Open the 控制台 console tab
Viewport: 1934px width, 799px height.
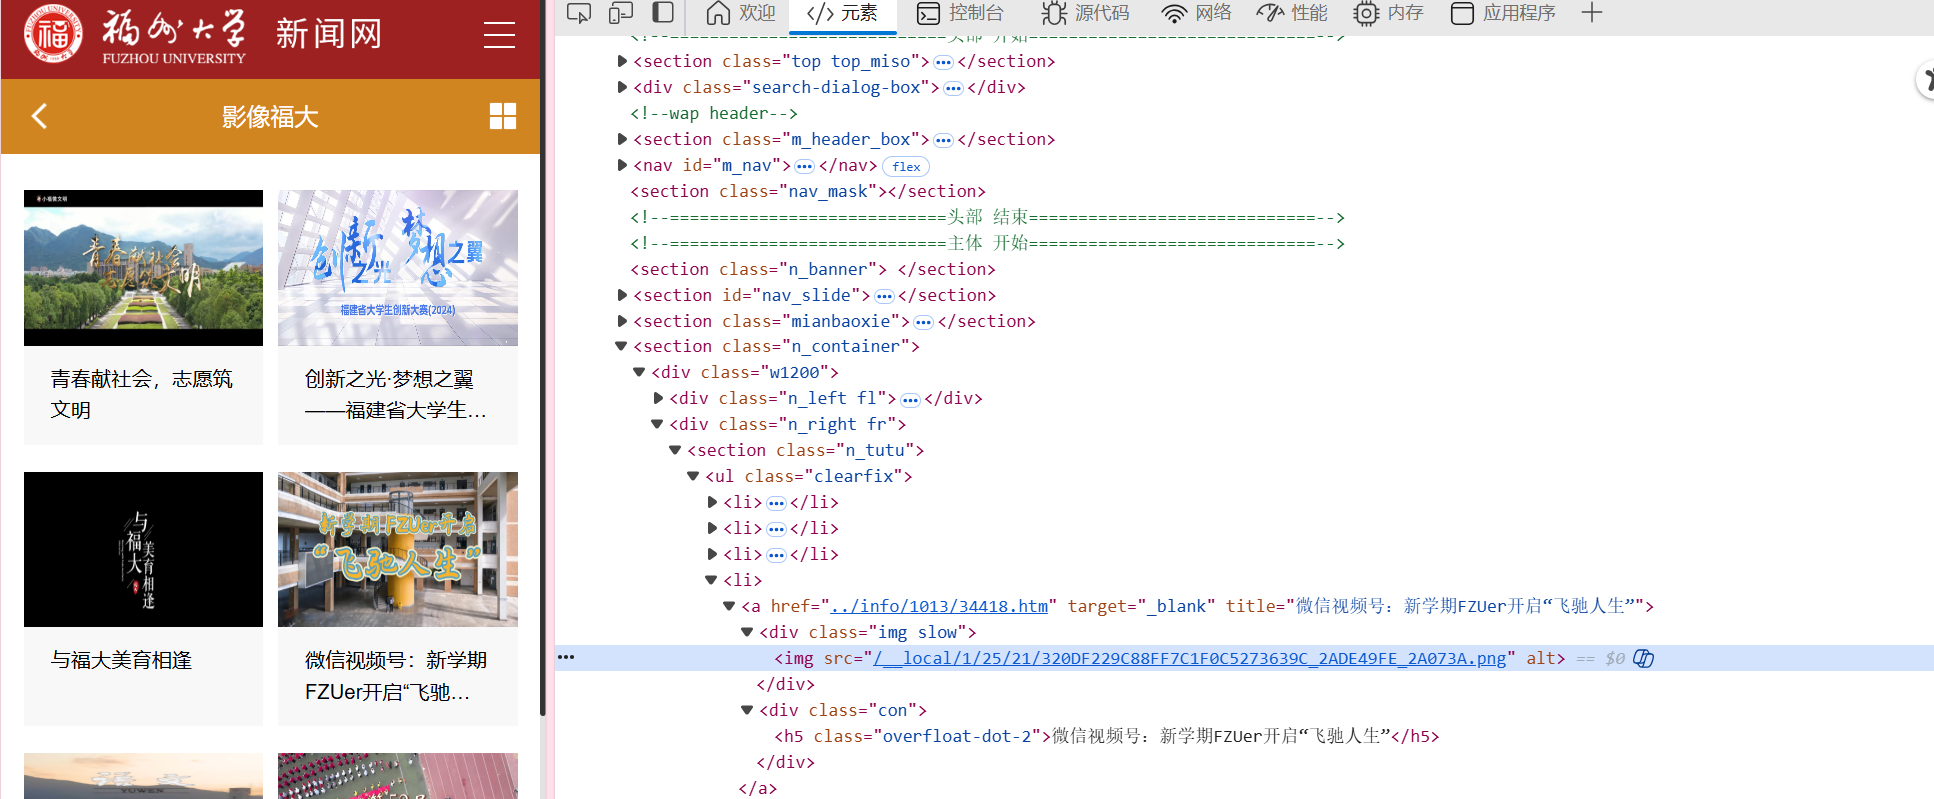pyautogui.click(x=960, y=13)
